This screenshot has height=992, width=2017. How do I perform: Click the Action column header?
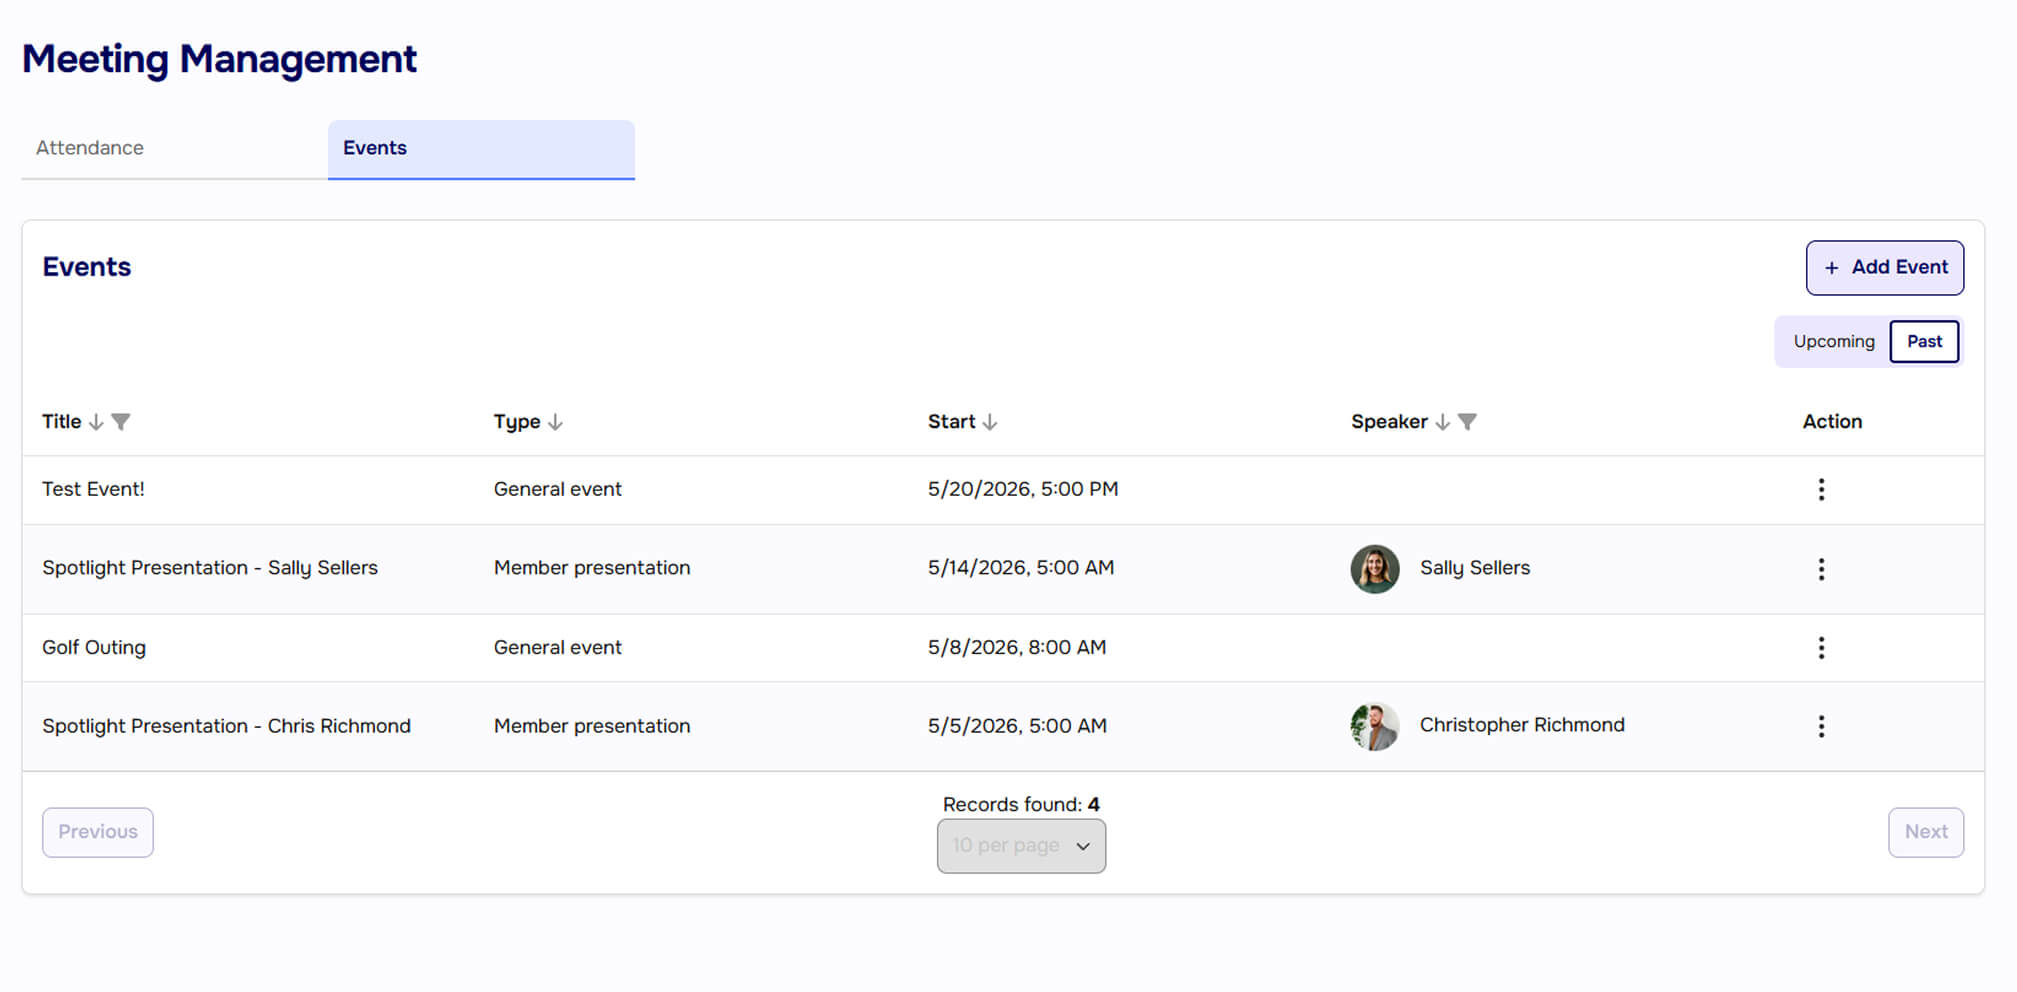point(1832,422)
